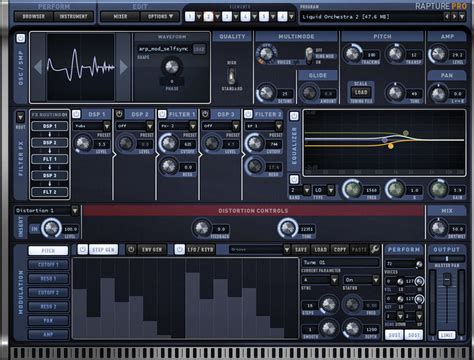The image size is (474, 360).
Task: Click the Mix Dry/Wet knob
Action: 438,228
